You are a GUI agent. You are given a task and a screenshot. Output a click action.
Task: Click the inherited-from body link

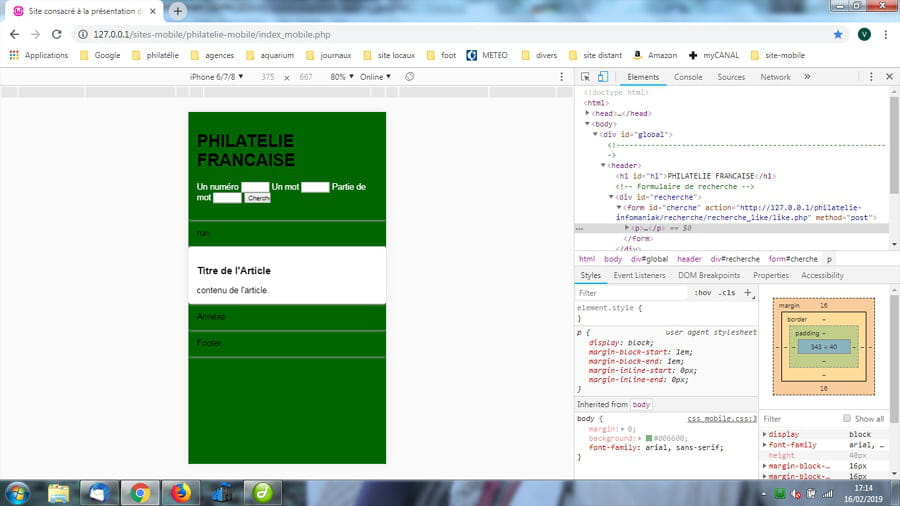pyautogui.click(x=641, y=404)
